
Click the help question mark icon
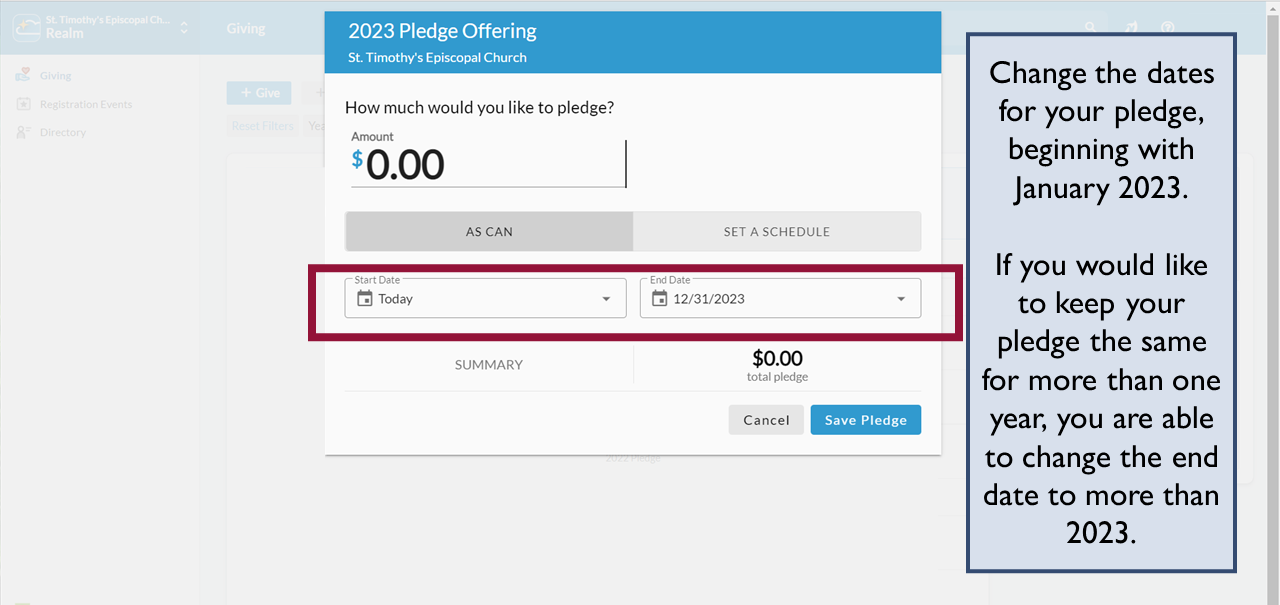click(x=1167, y=28)
